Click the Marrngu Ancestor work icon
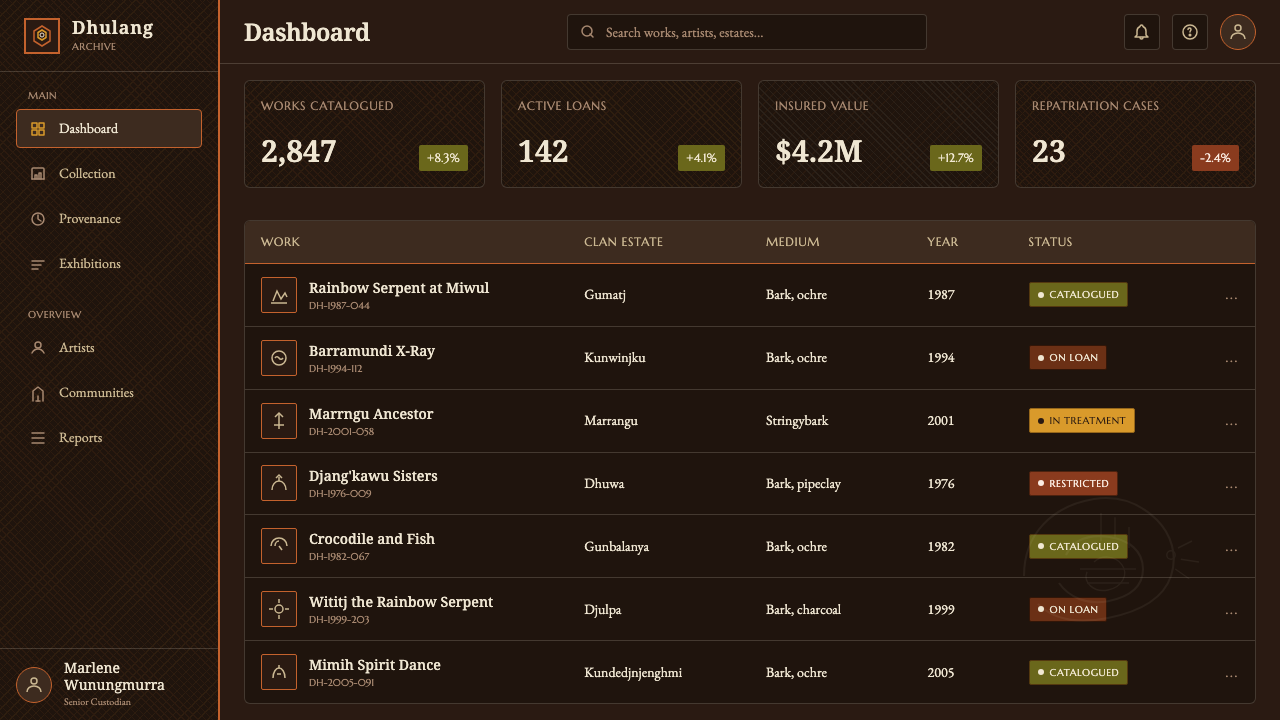The height and width of the screenshot is (720, 1280). [279, 421]
